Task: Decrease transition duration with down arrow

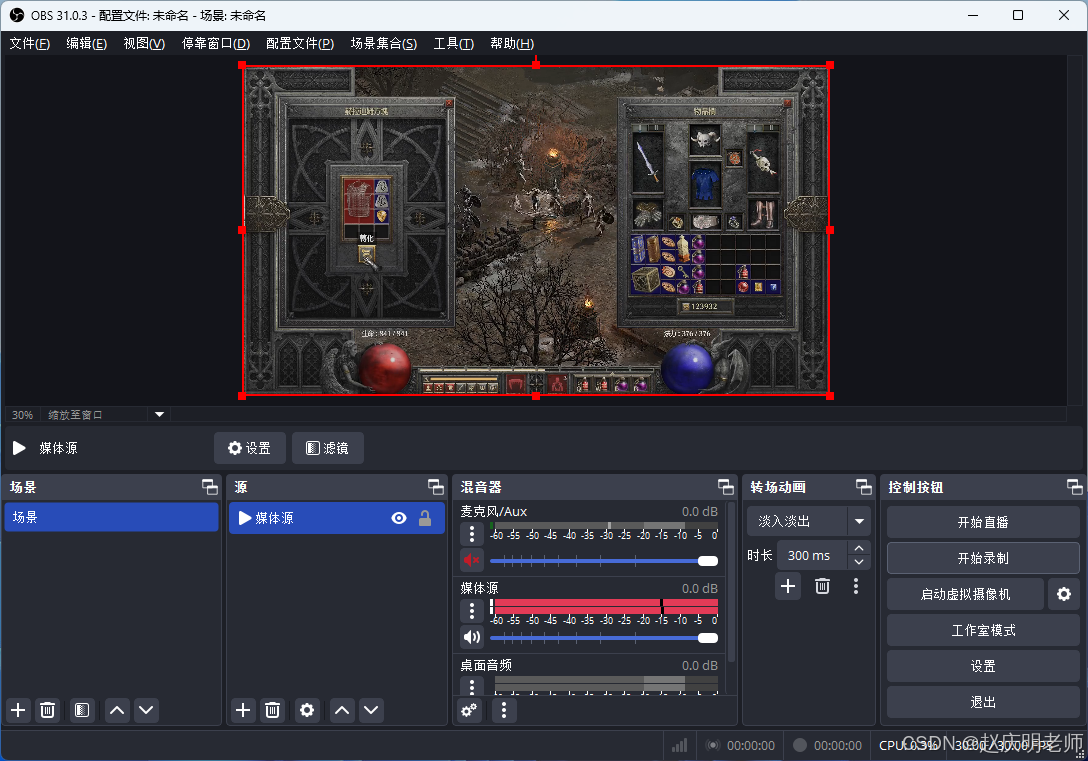Action: point(859,562)
